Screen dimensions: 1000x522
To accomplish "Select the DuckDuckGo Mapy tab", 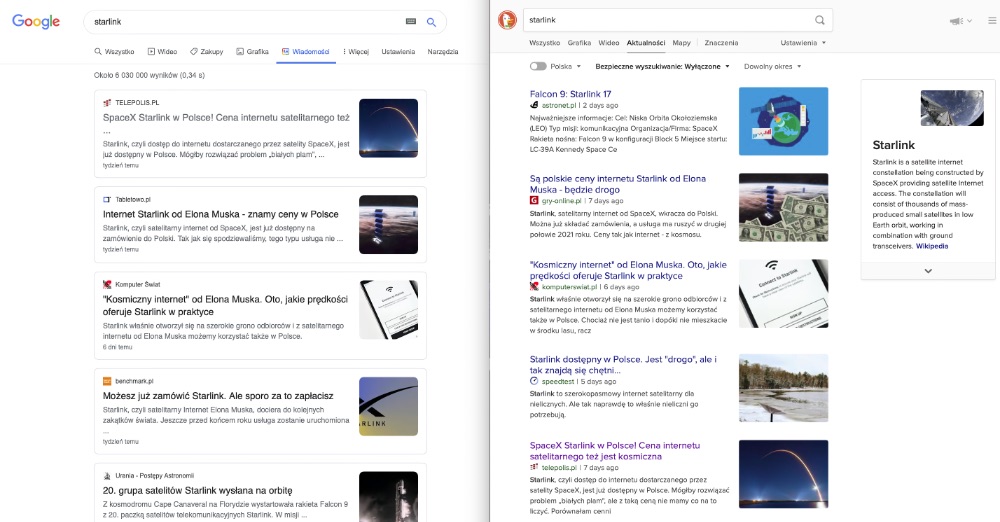I will (681, 43).
